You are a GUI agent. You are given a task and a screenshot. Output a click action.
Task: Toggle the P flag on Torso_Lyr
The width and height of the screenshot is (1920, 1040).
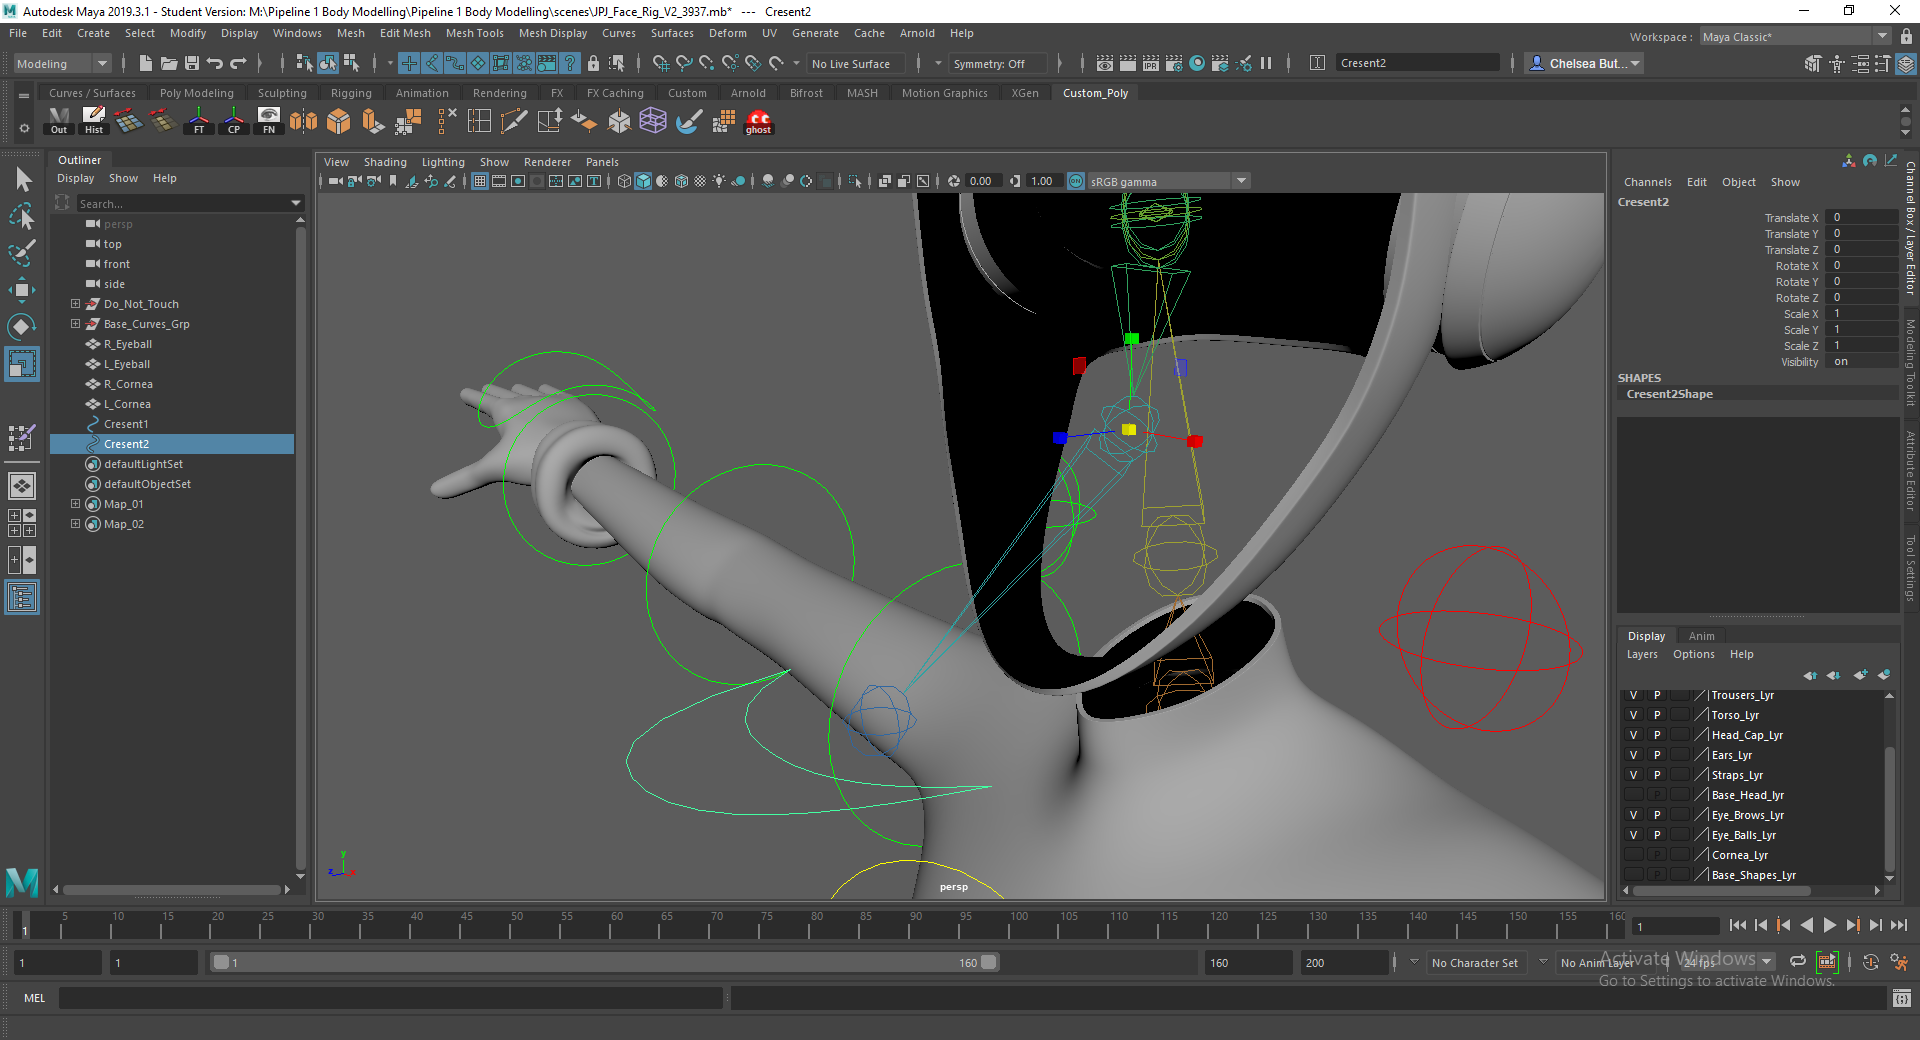(x=1657, y=714)
